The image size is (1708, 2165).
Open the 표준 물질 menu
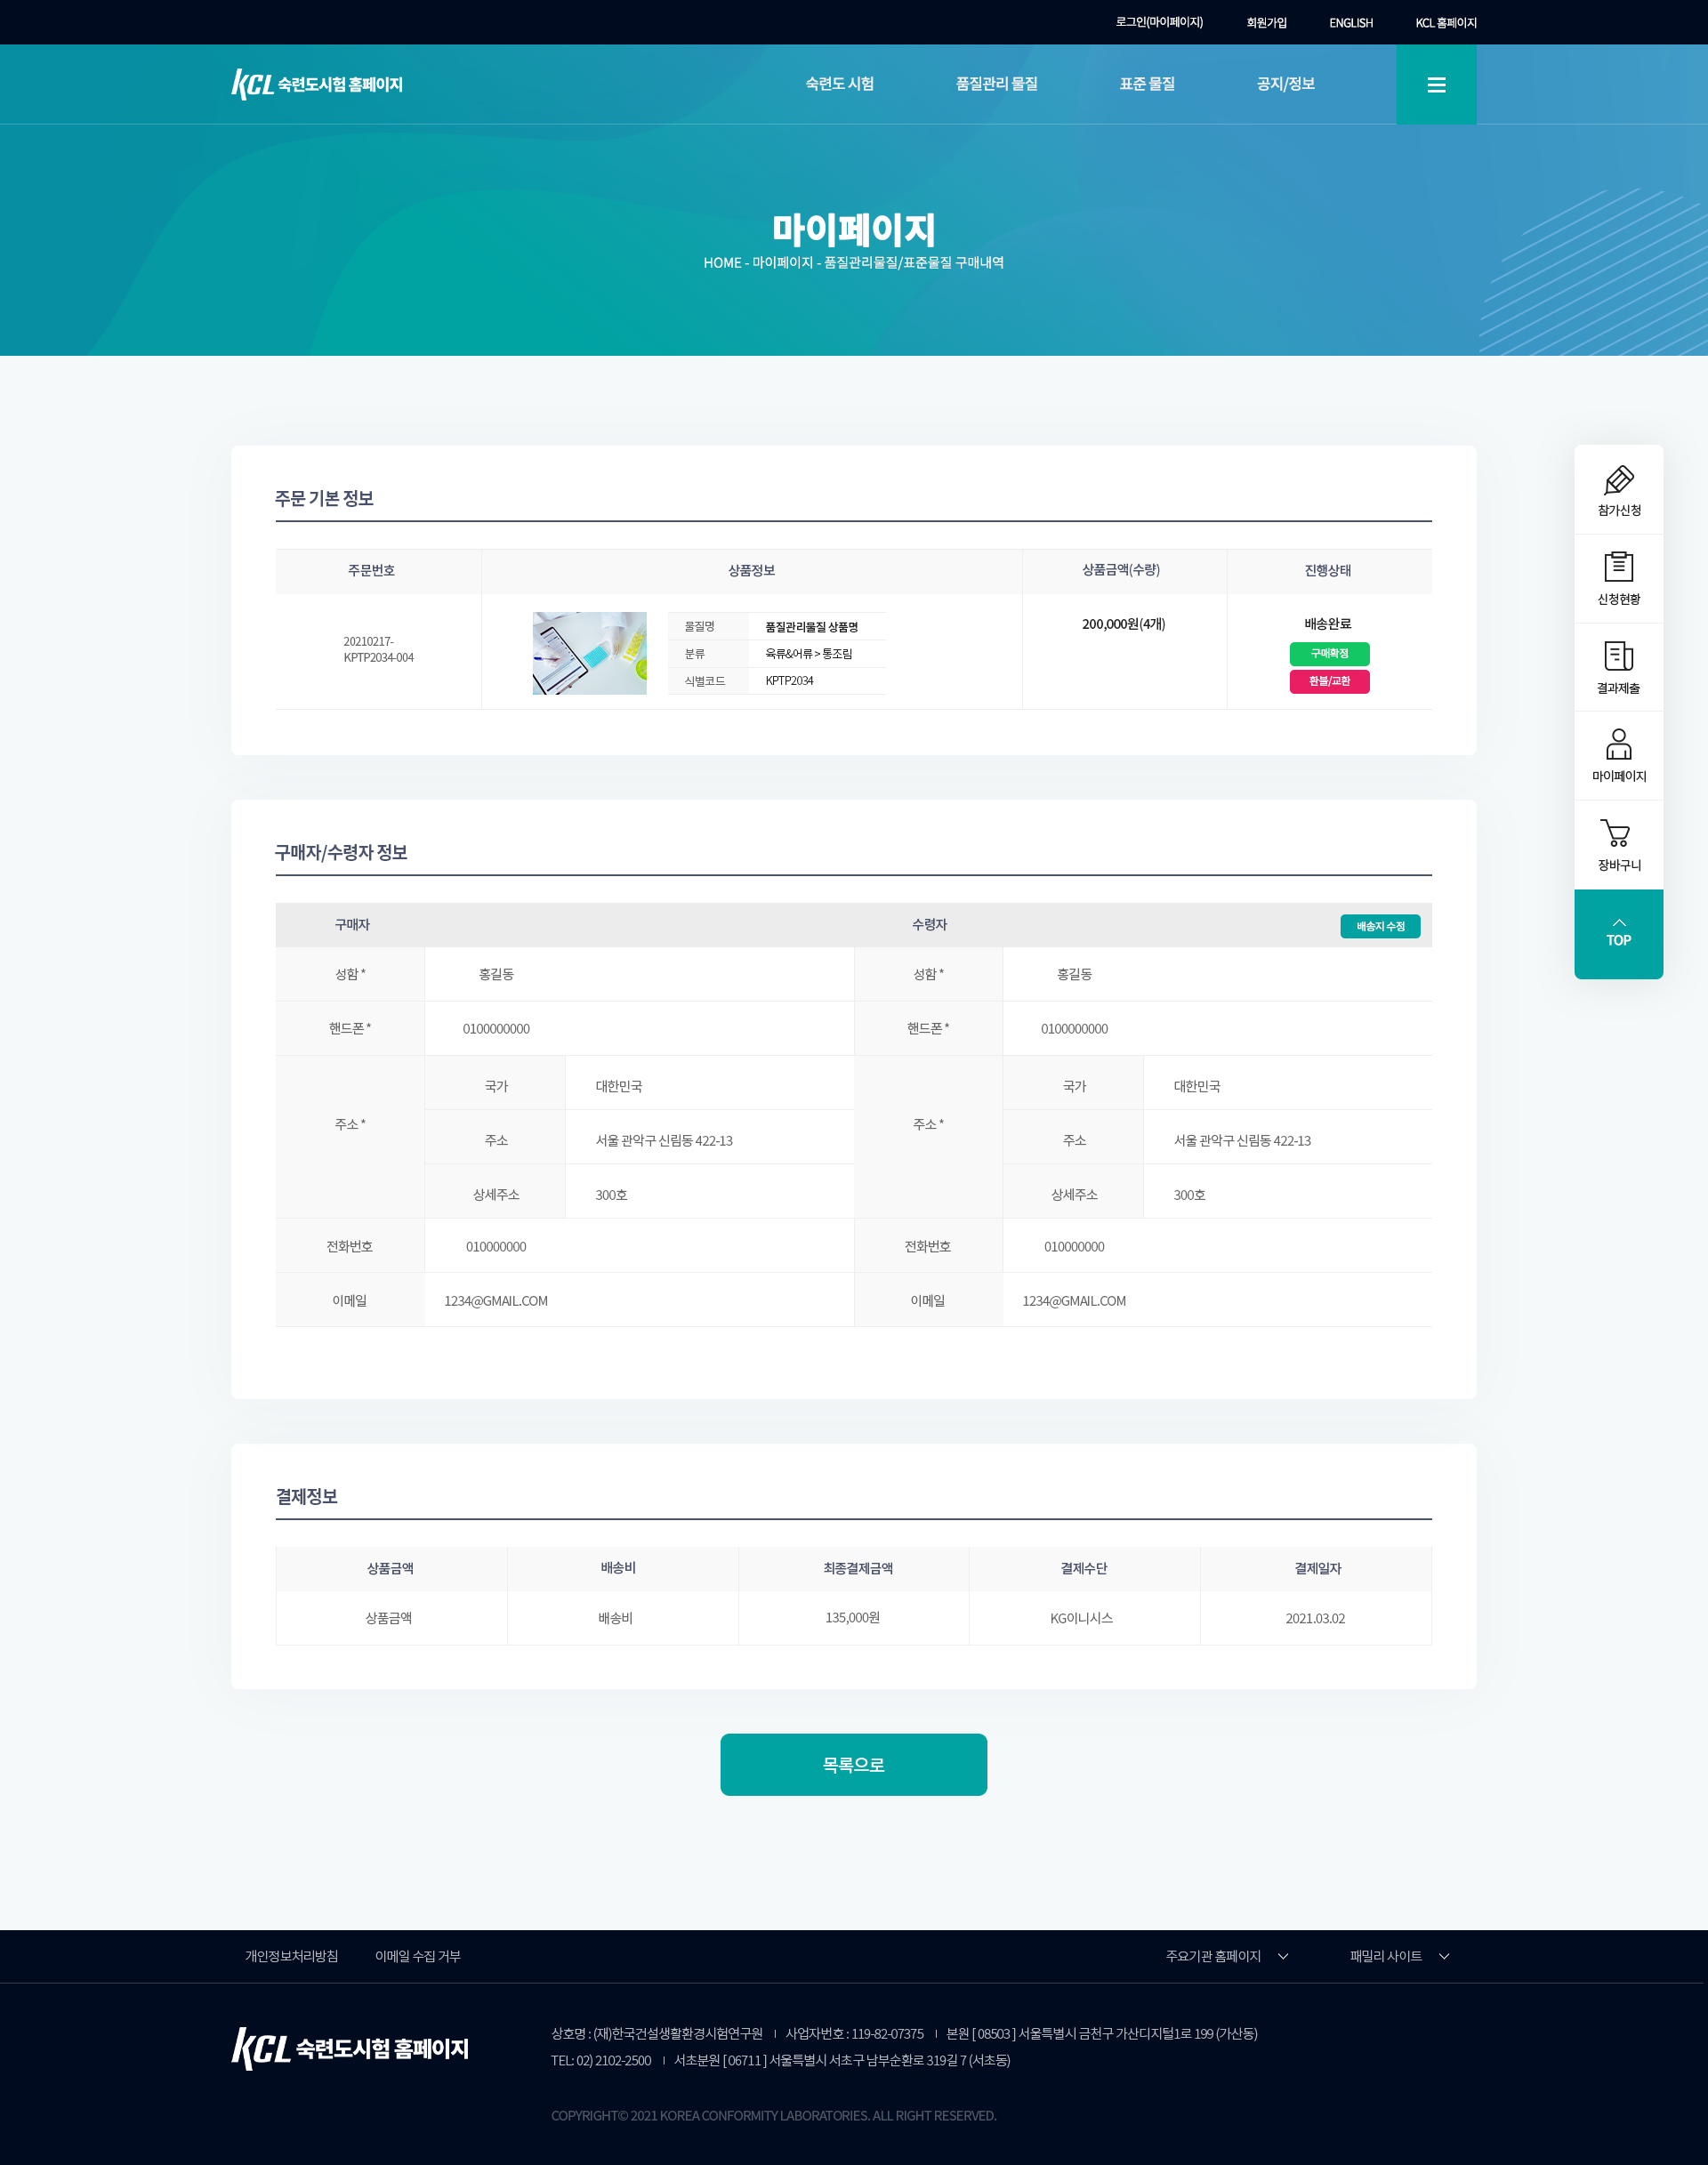pyautogui.click(x=1146, y=84)
